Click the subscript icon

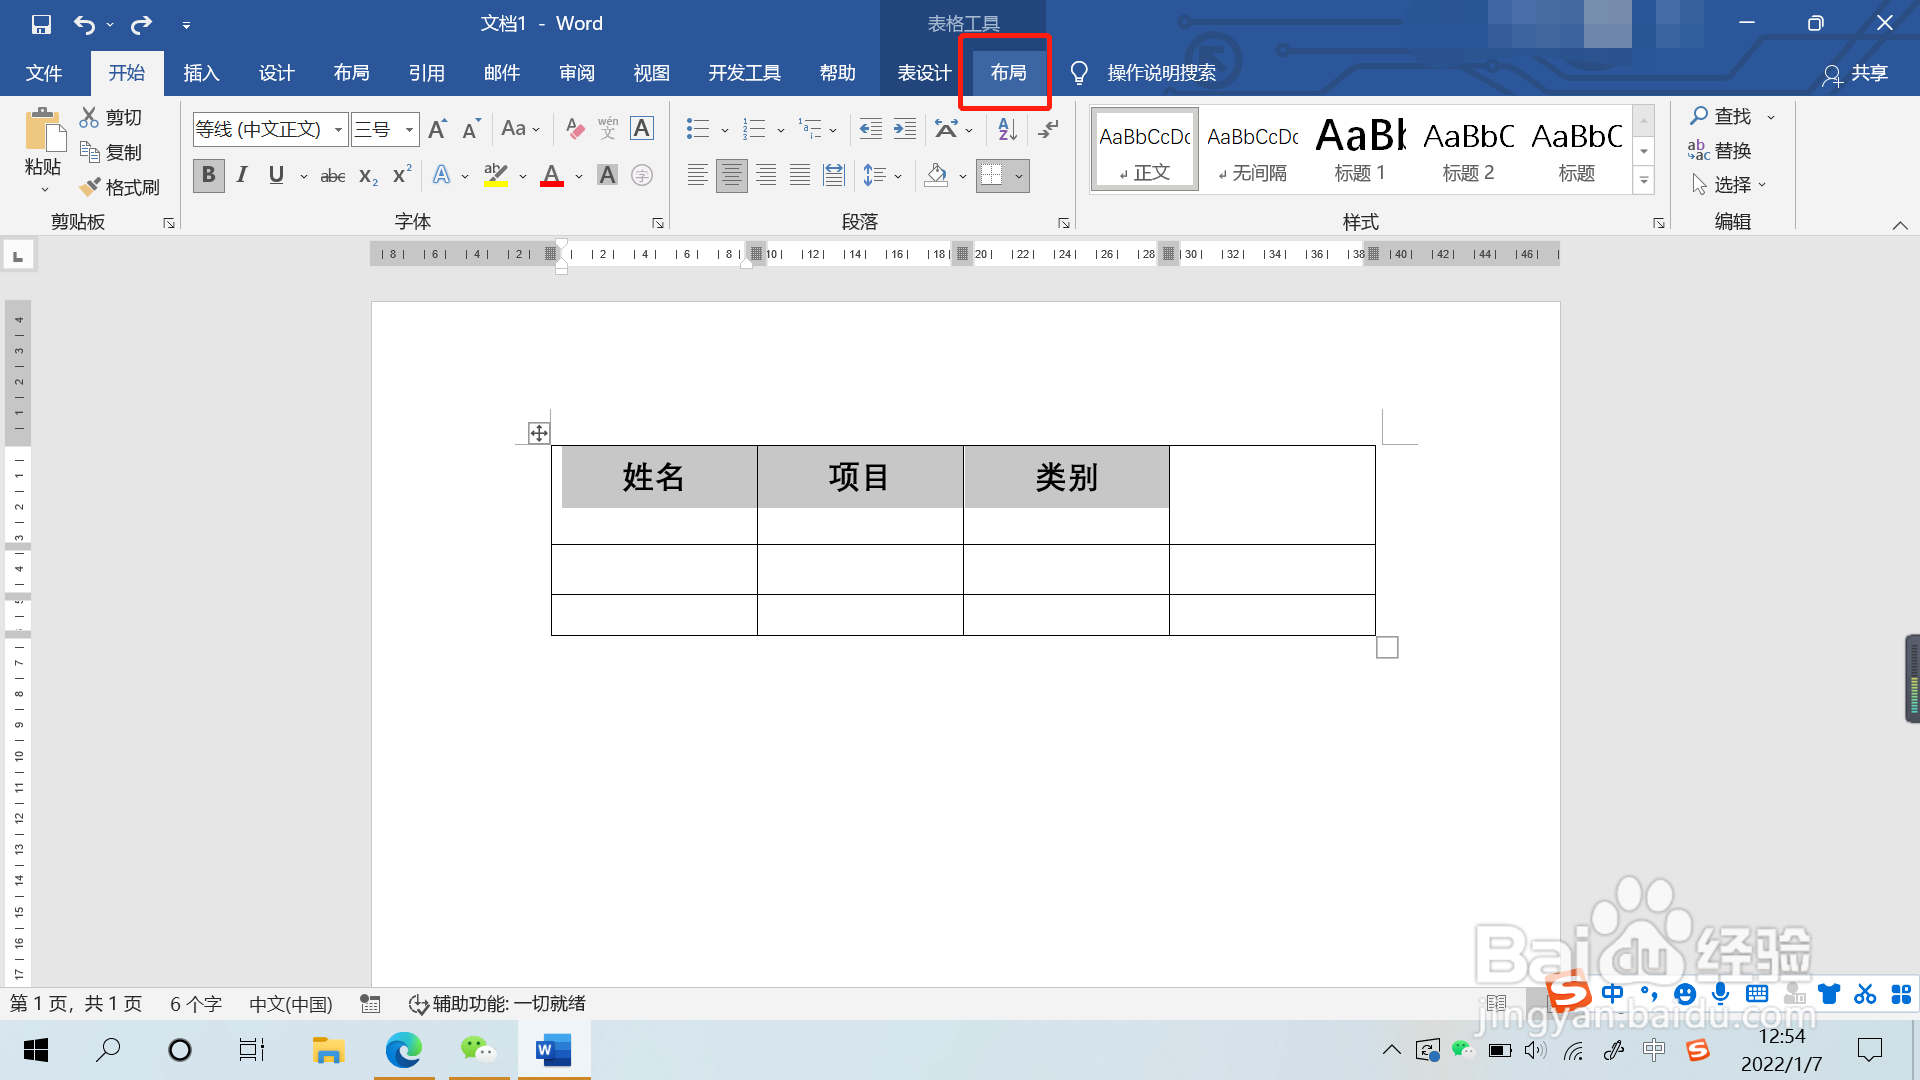click(x=366, y=175)
